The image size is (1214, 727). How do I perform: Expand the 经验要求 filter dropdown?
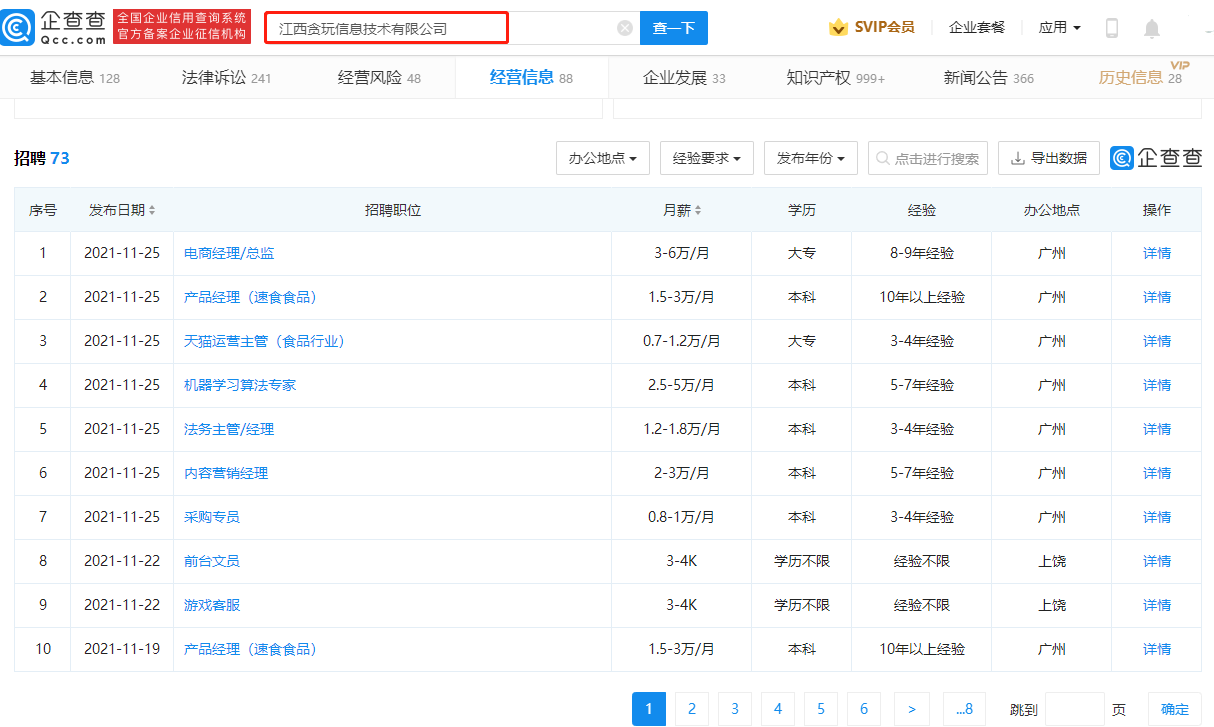(x=706, y=158)
